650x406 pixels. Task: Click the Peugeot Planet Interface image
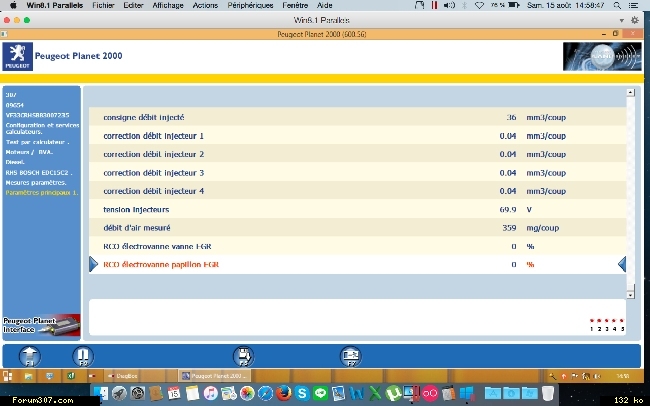[41, 325]
